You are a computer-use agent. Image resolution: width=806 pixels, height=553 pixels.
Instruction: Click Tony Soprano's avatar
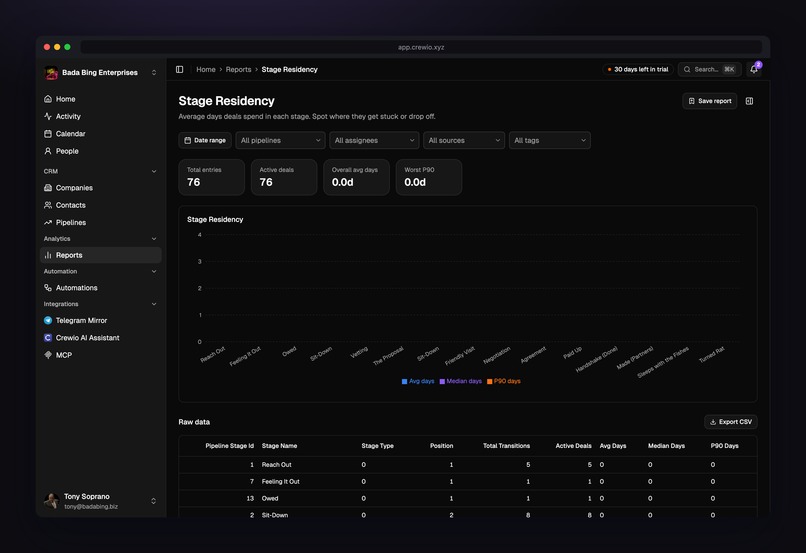51,501
